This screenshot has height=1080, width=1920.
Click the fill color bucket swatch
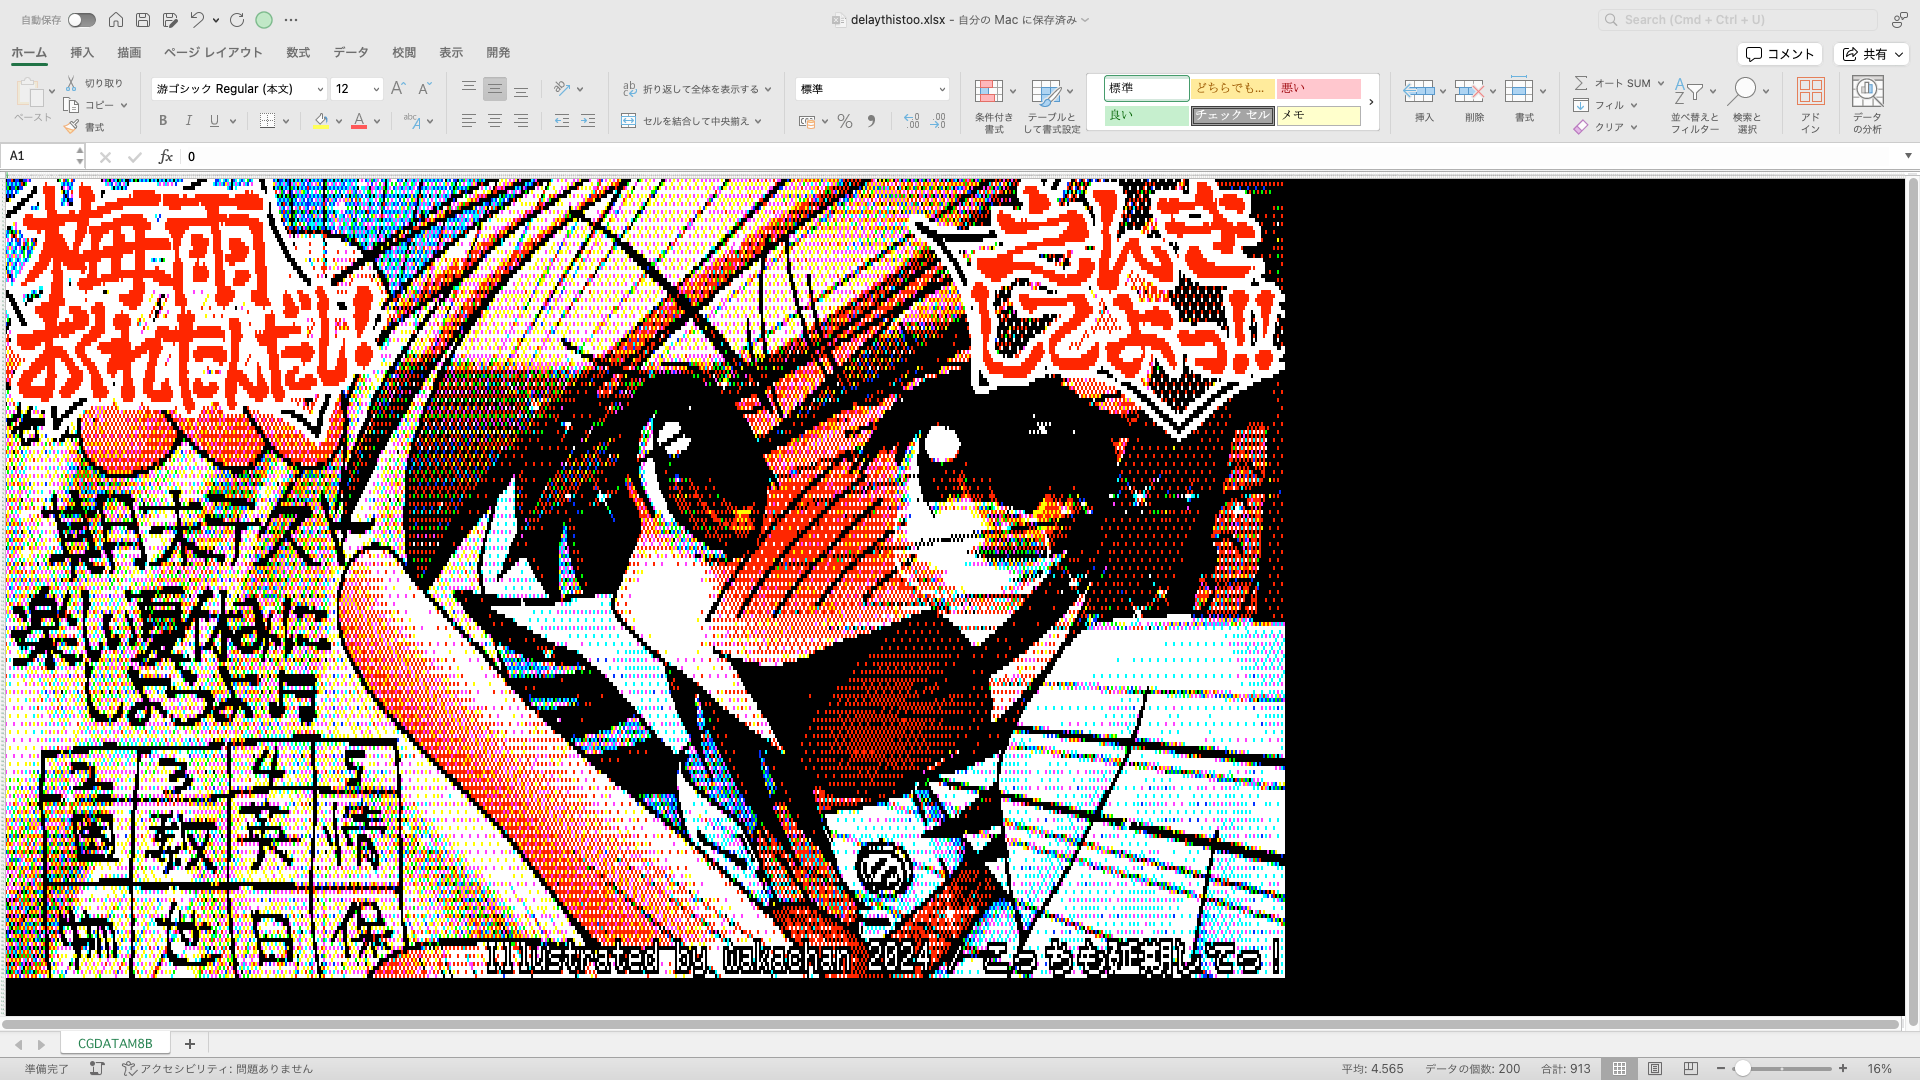[x=321, y=122]
